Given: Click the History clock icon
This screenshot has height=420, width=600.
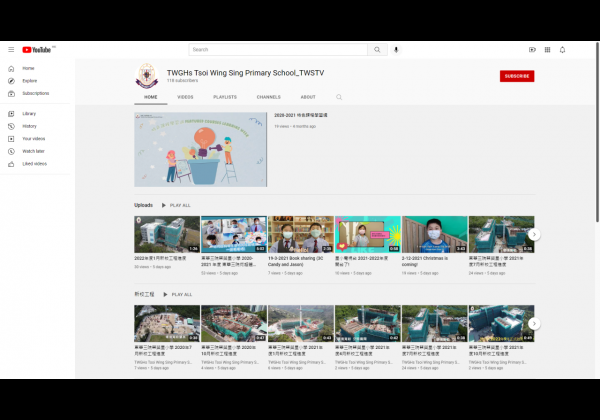Looking at the screenshot, I should pos(11,126).
